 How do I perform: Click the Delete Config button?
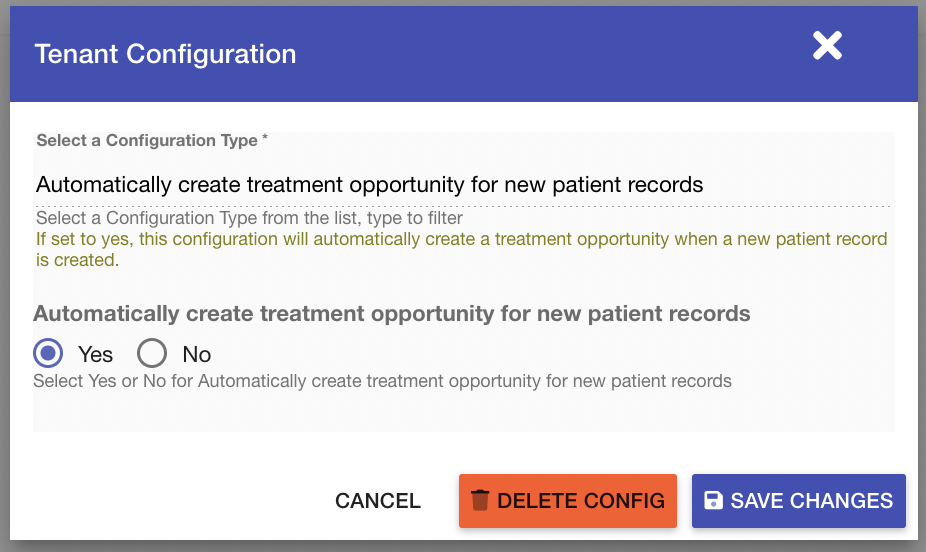tap(568, 501)
